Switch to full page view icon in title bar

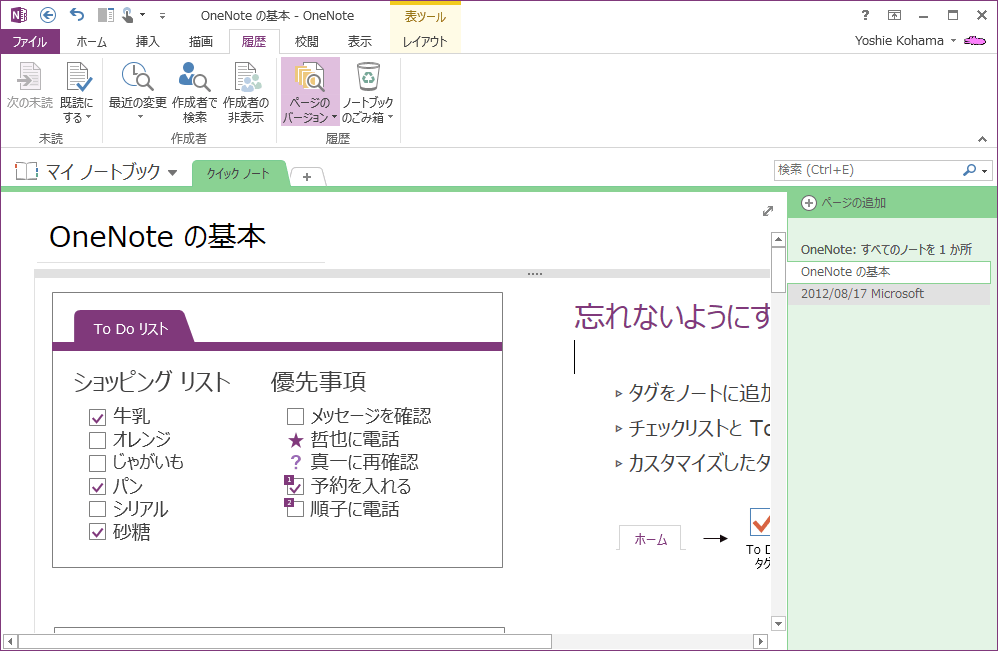(x=894, y=15)
